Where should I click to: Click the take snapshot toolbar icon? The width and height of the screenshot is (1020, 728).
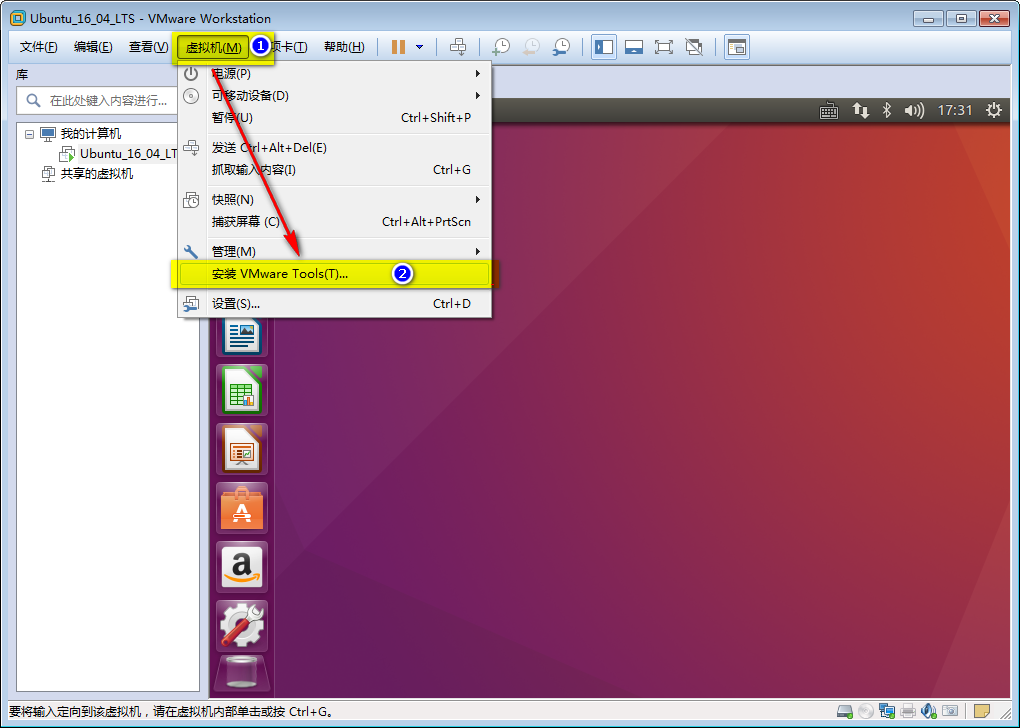tap(501, 47)
